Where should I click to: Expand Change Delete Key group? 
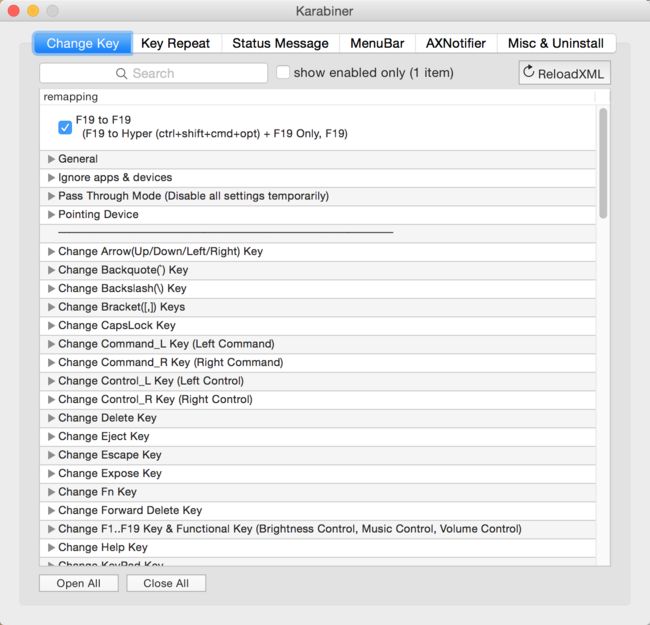point(51,418)
